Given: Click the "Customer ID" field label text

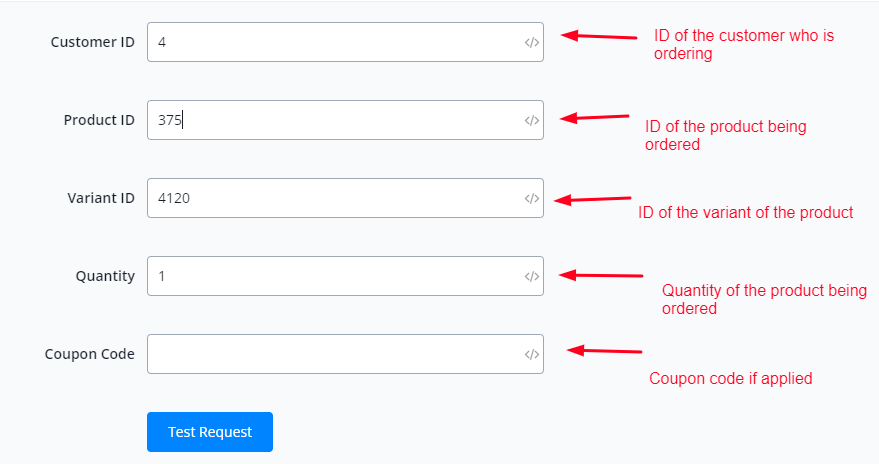Looking at the screenshot, I should point(92,42).
